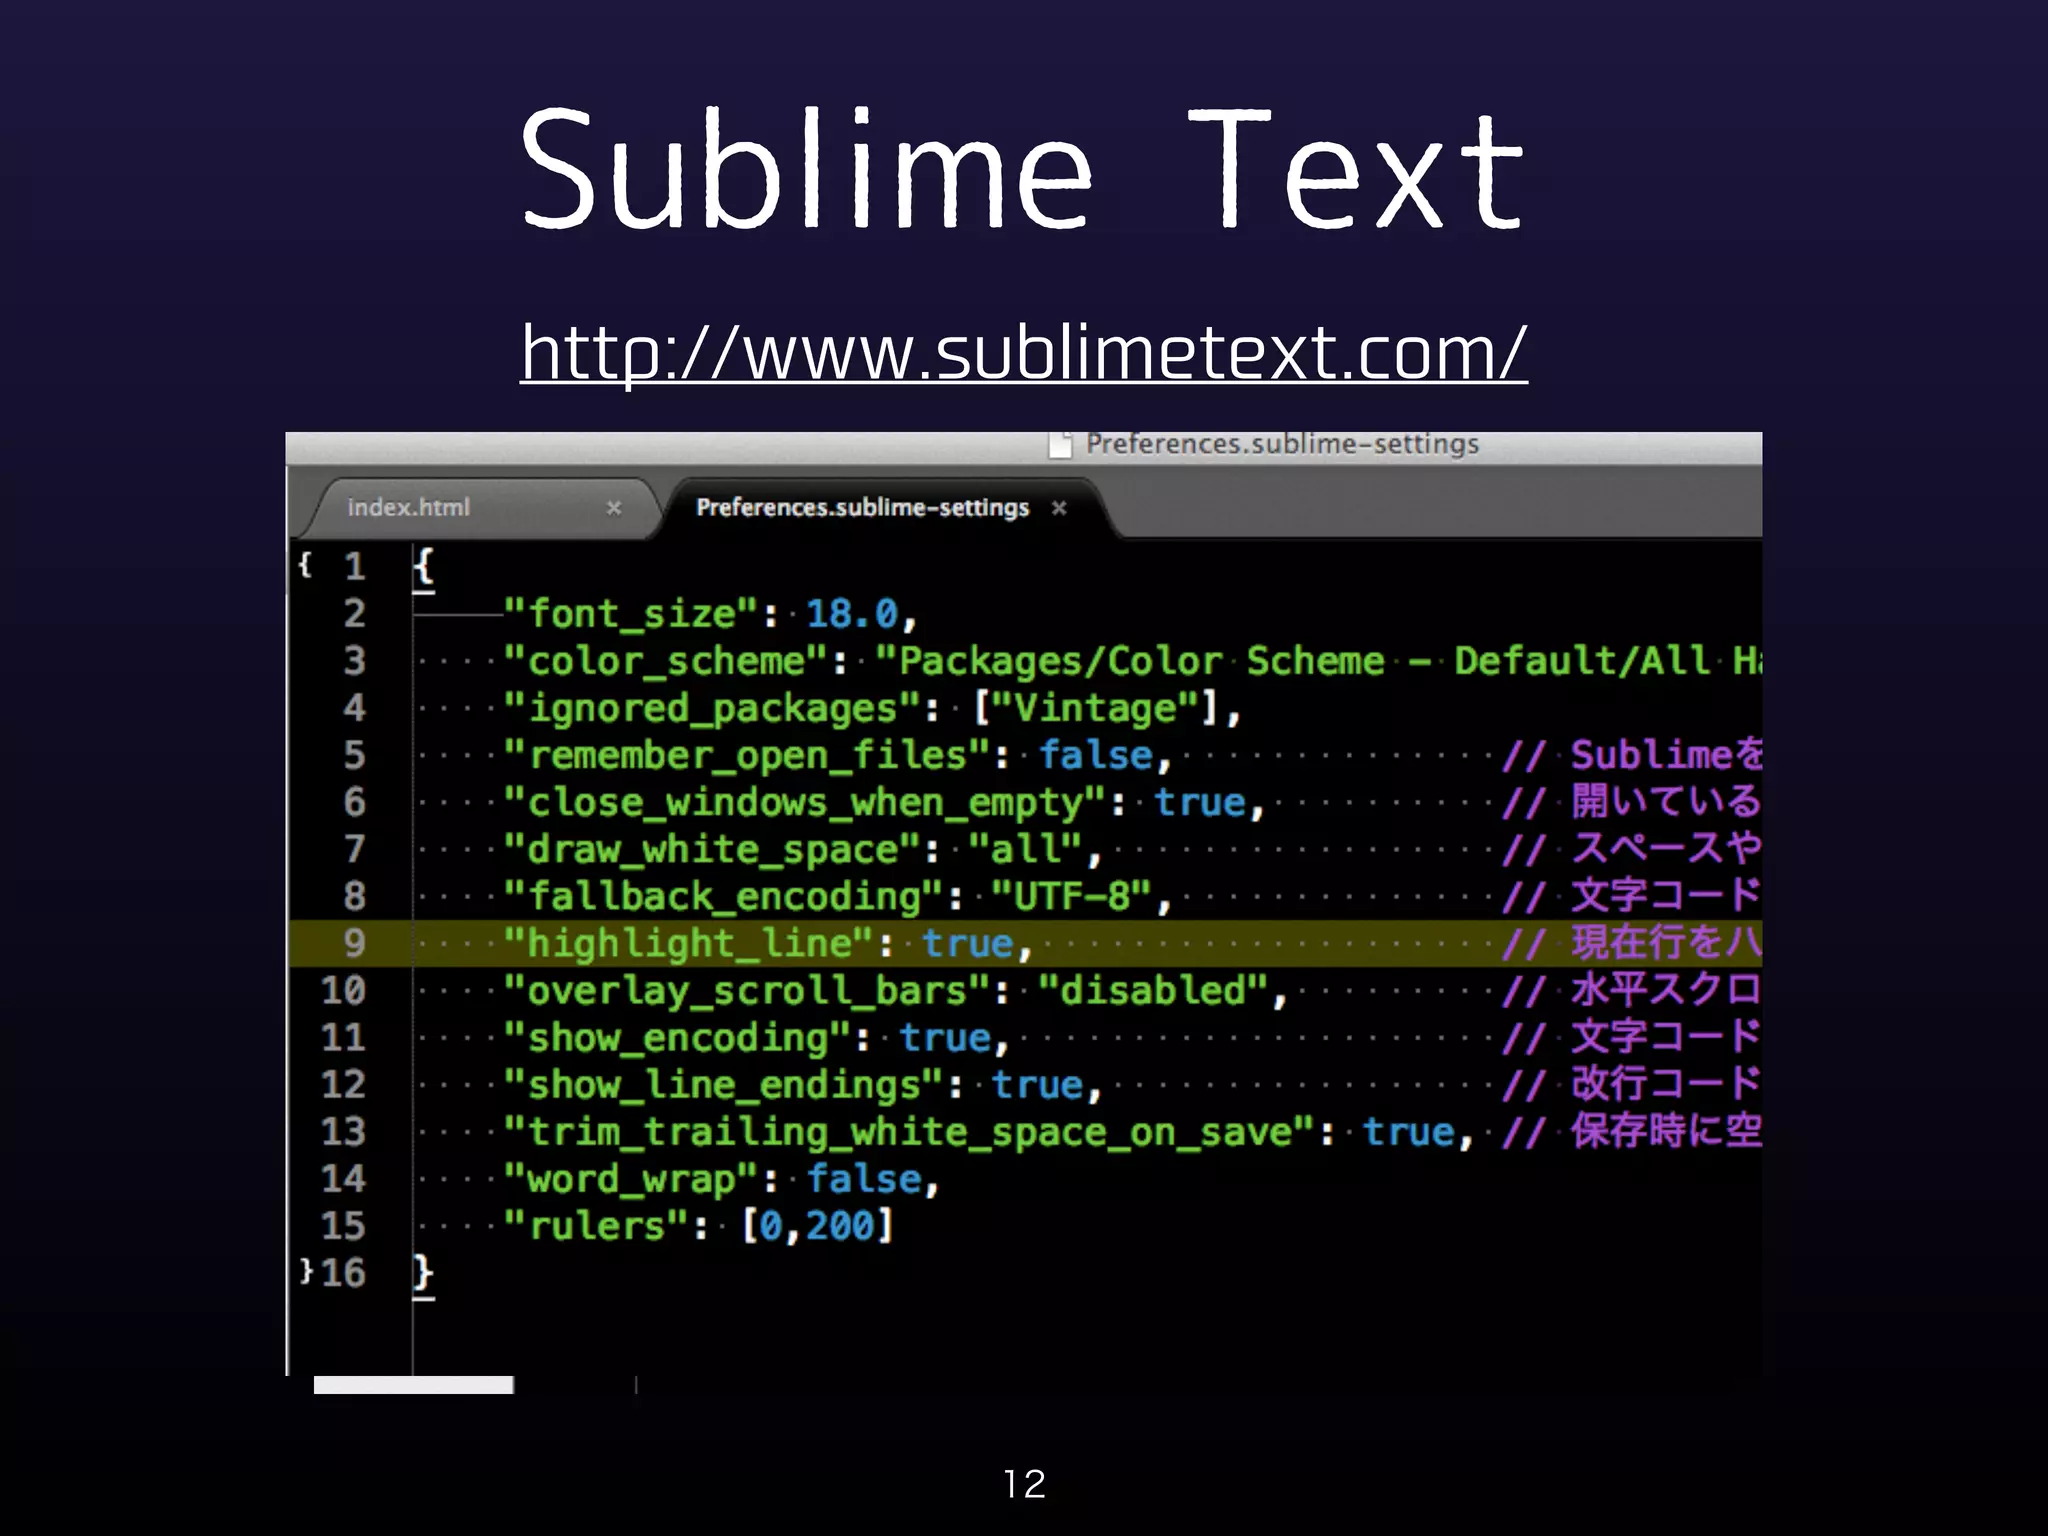This screenshot has height=1536, width=2048.
Task: Click the Preferences.sublime-settings window title
Action: click(1282, 444)
